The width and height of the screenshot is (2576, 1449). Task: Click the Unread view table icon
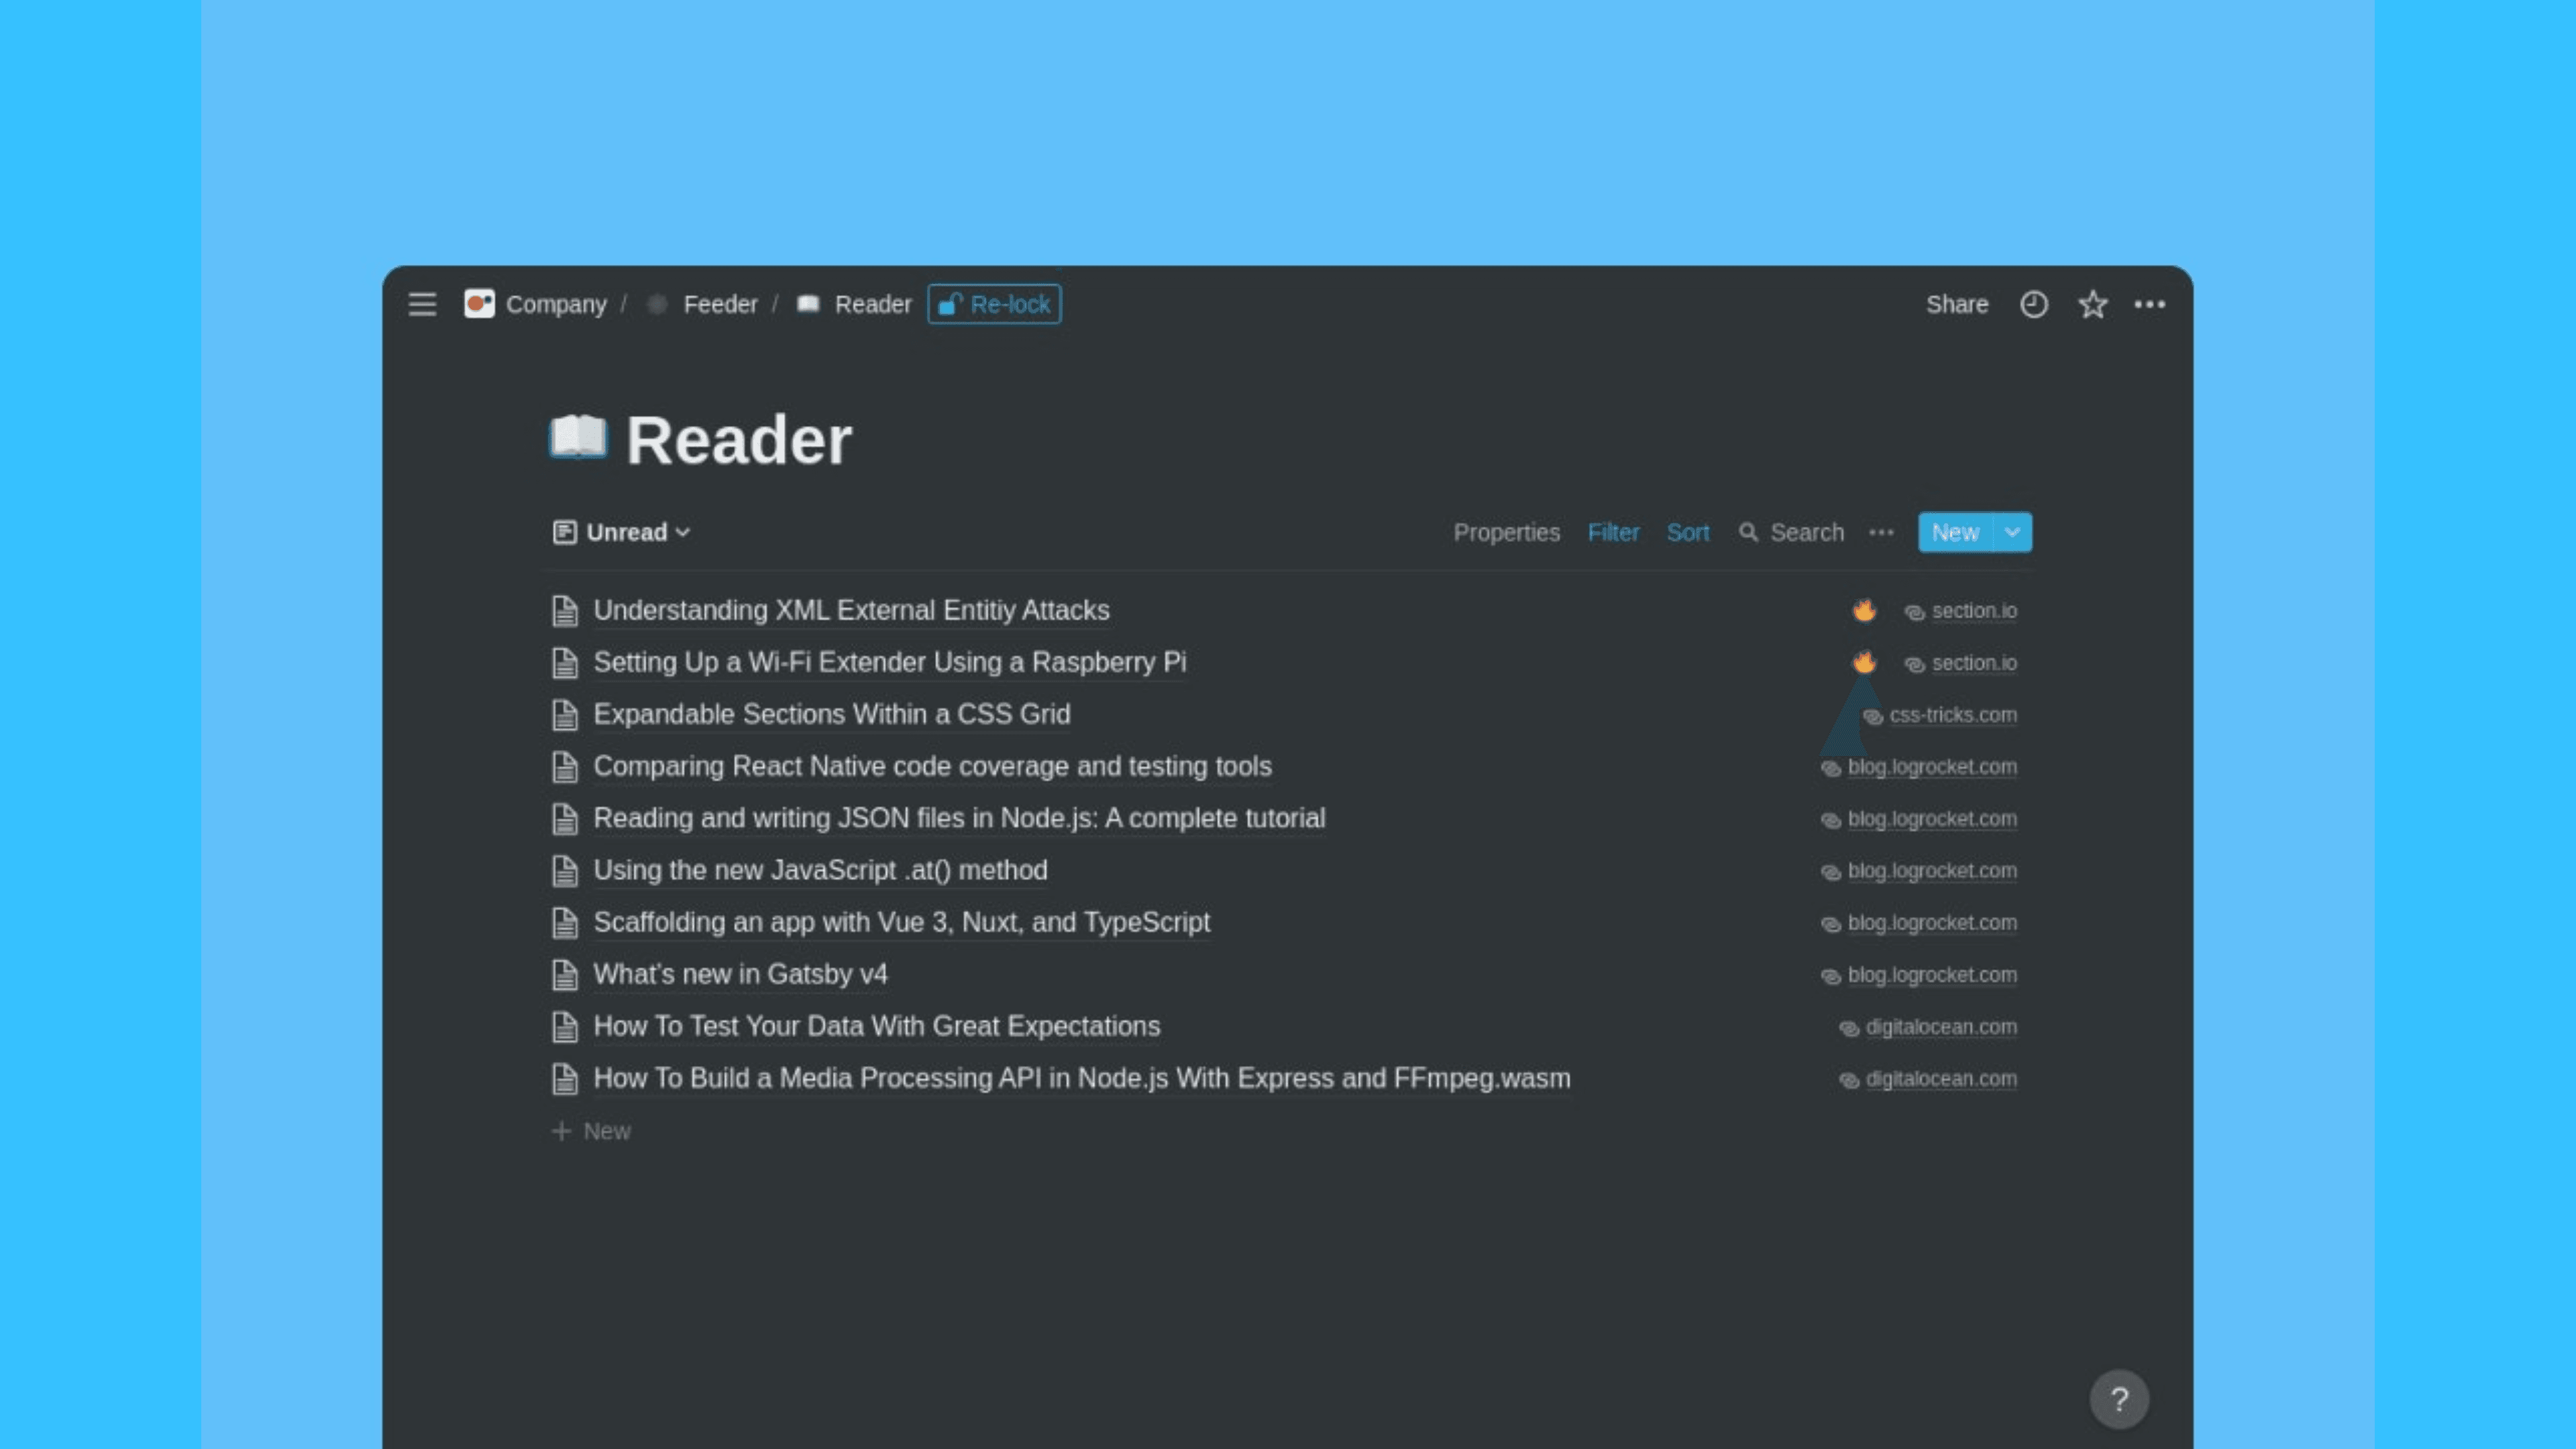coord(564,532)
